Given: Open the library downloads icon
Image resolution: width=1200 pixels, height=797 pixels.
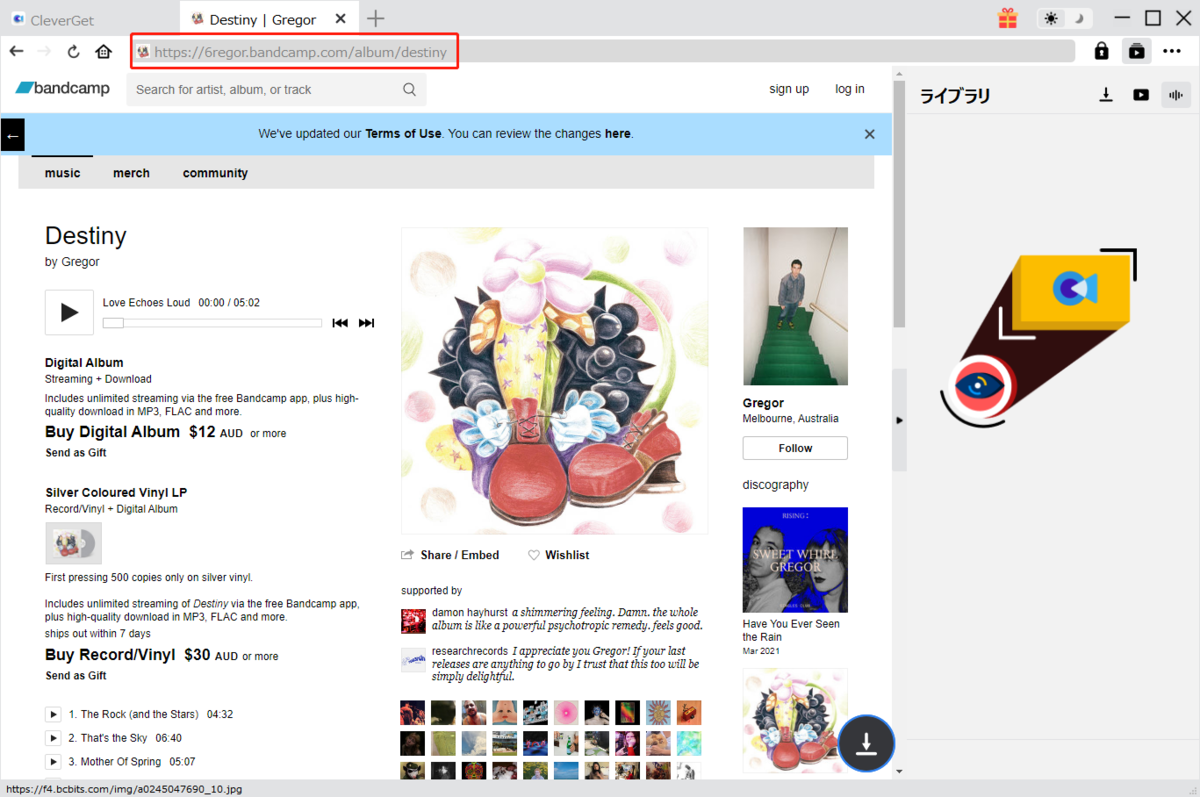Looking at the screenshot, I should click(x=1106, y=95).
